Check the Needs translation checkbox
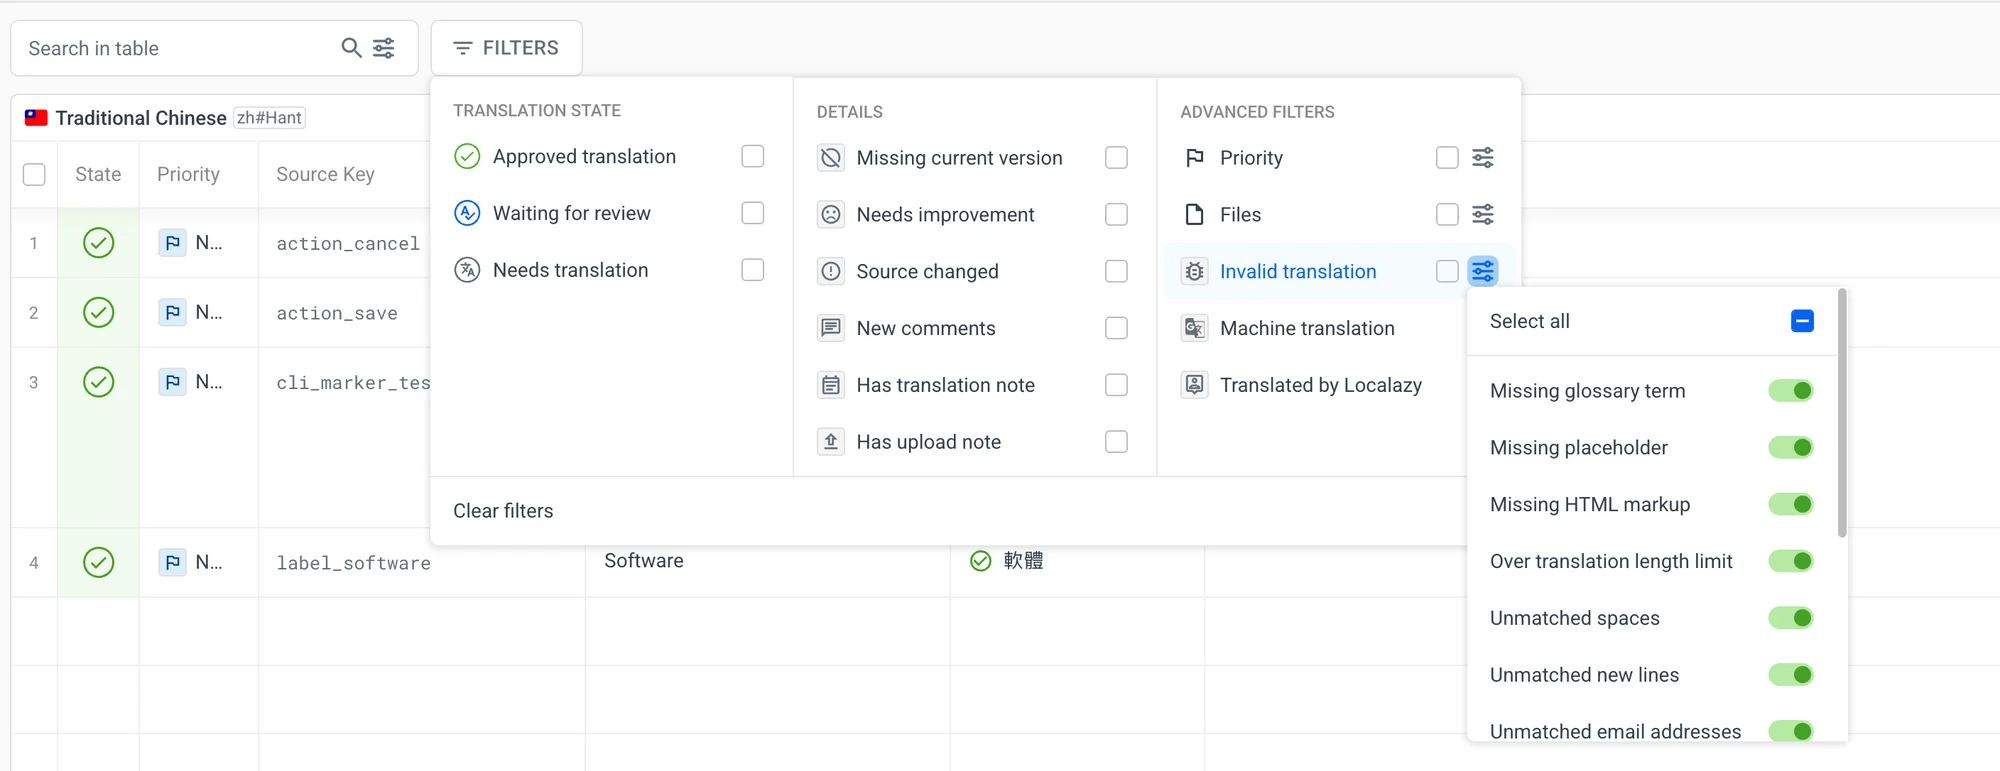The width and height of the screenshot is (2000, 771). click(753, 270)
